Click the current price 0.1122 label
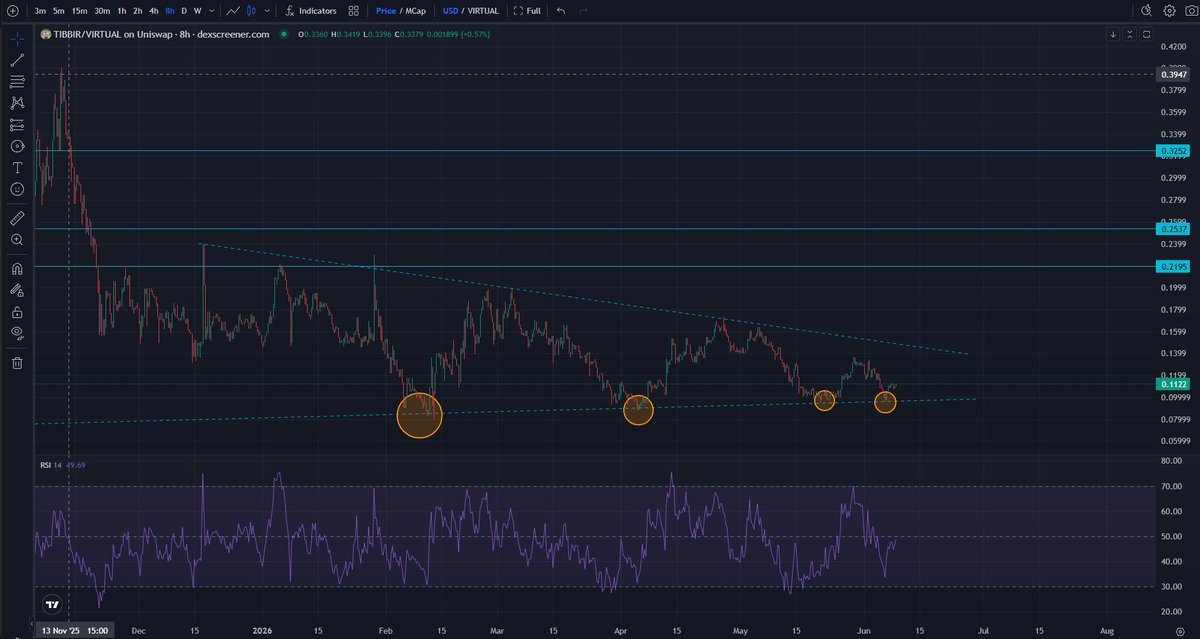This screenshot has height=639, width=1200. pos(1172,384)
